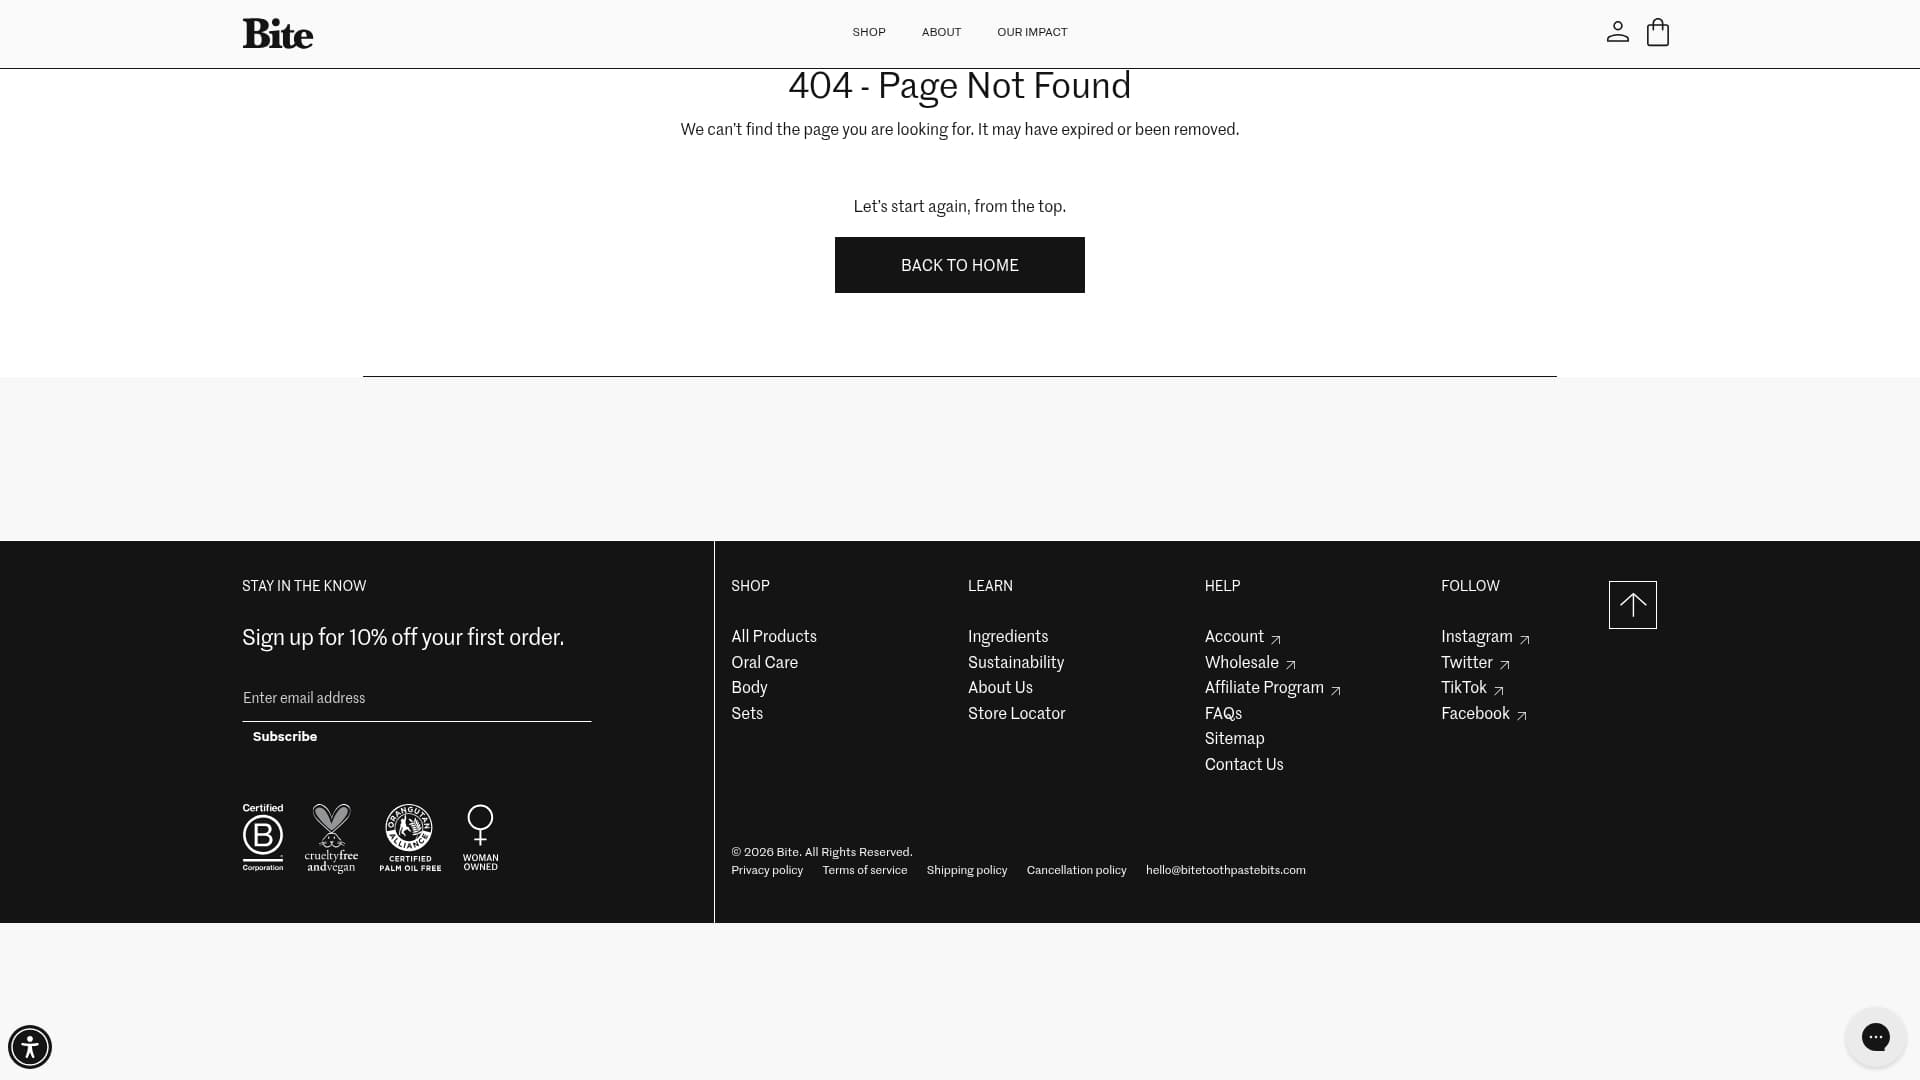This screenshot has height=1080, width=1920.
Task: Click the BACK TO HOME button
Action: (x=959, y=265)
